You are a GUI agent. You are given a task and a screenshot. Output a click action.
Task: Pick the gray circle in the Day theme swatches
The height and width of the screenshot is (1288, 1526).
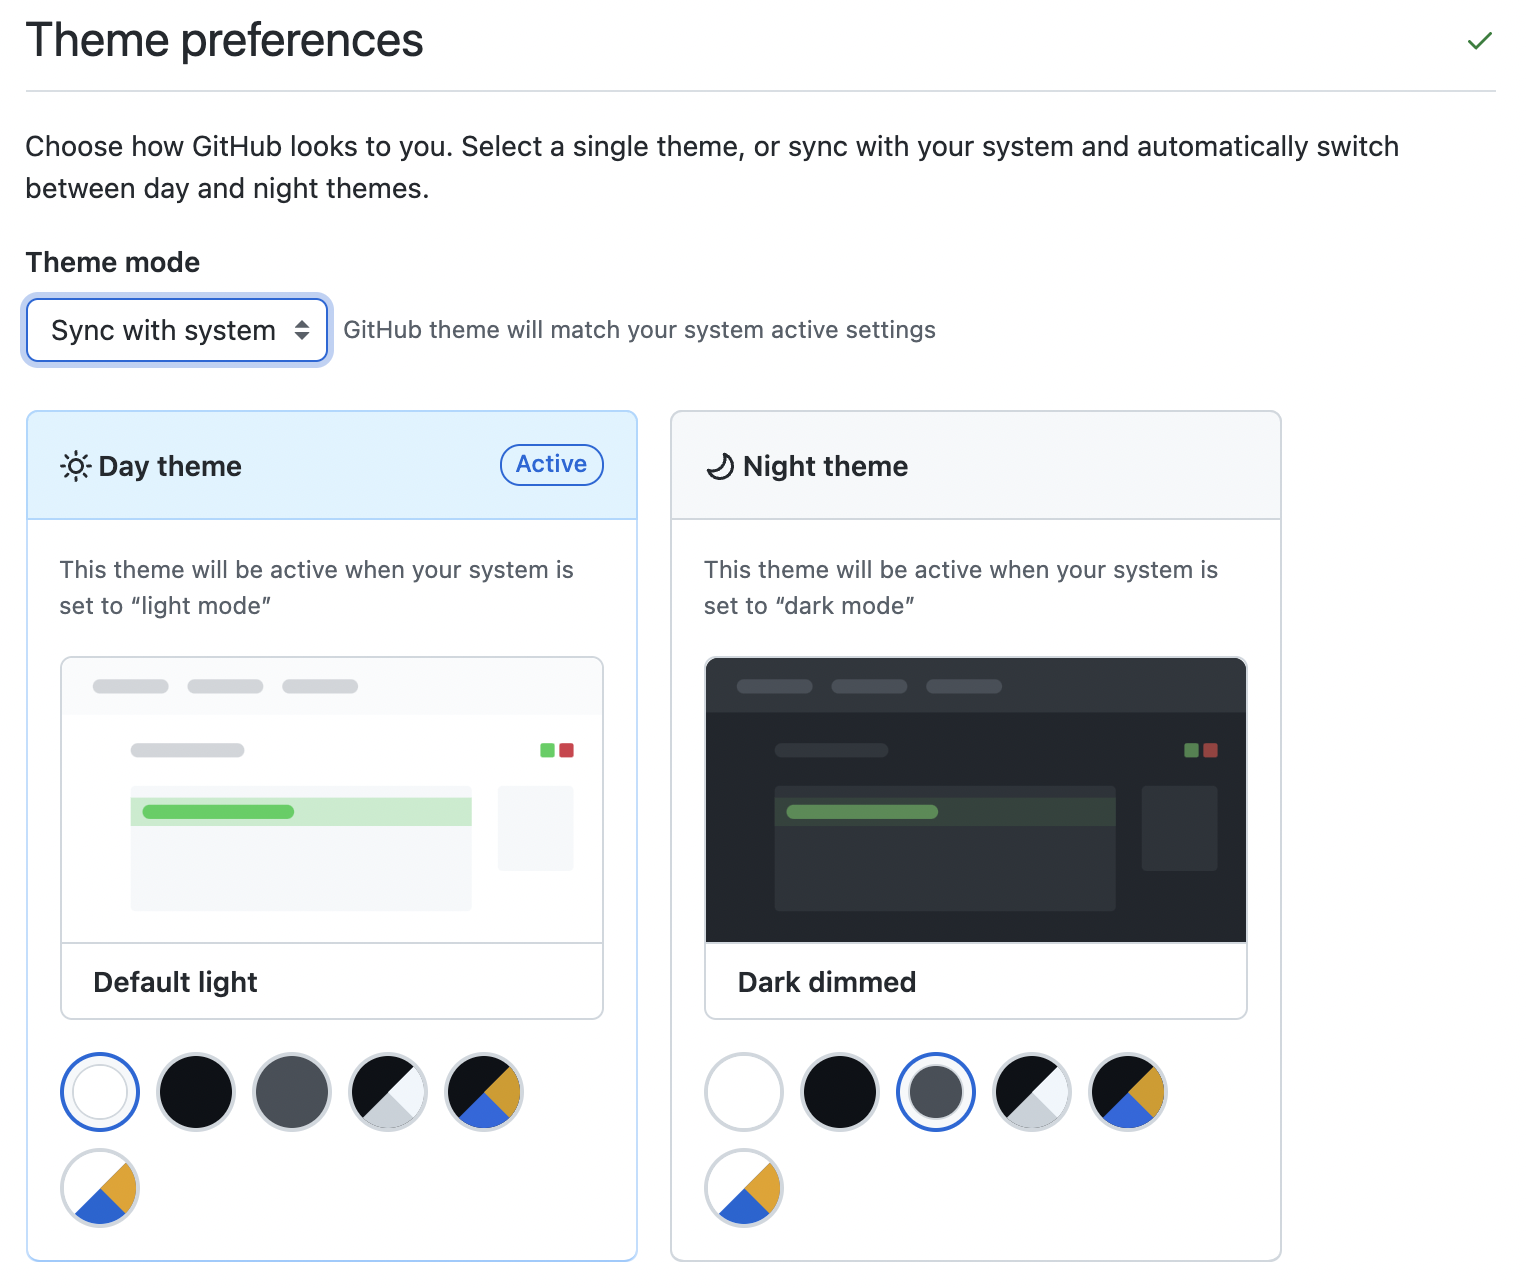pos(291,1092)
